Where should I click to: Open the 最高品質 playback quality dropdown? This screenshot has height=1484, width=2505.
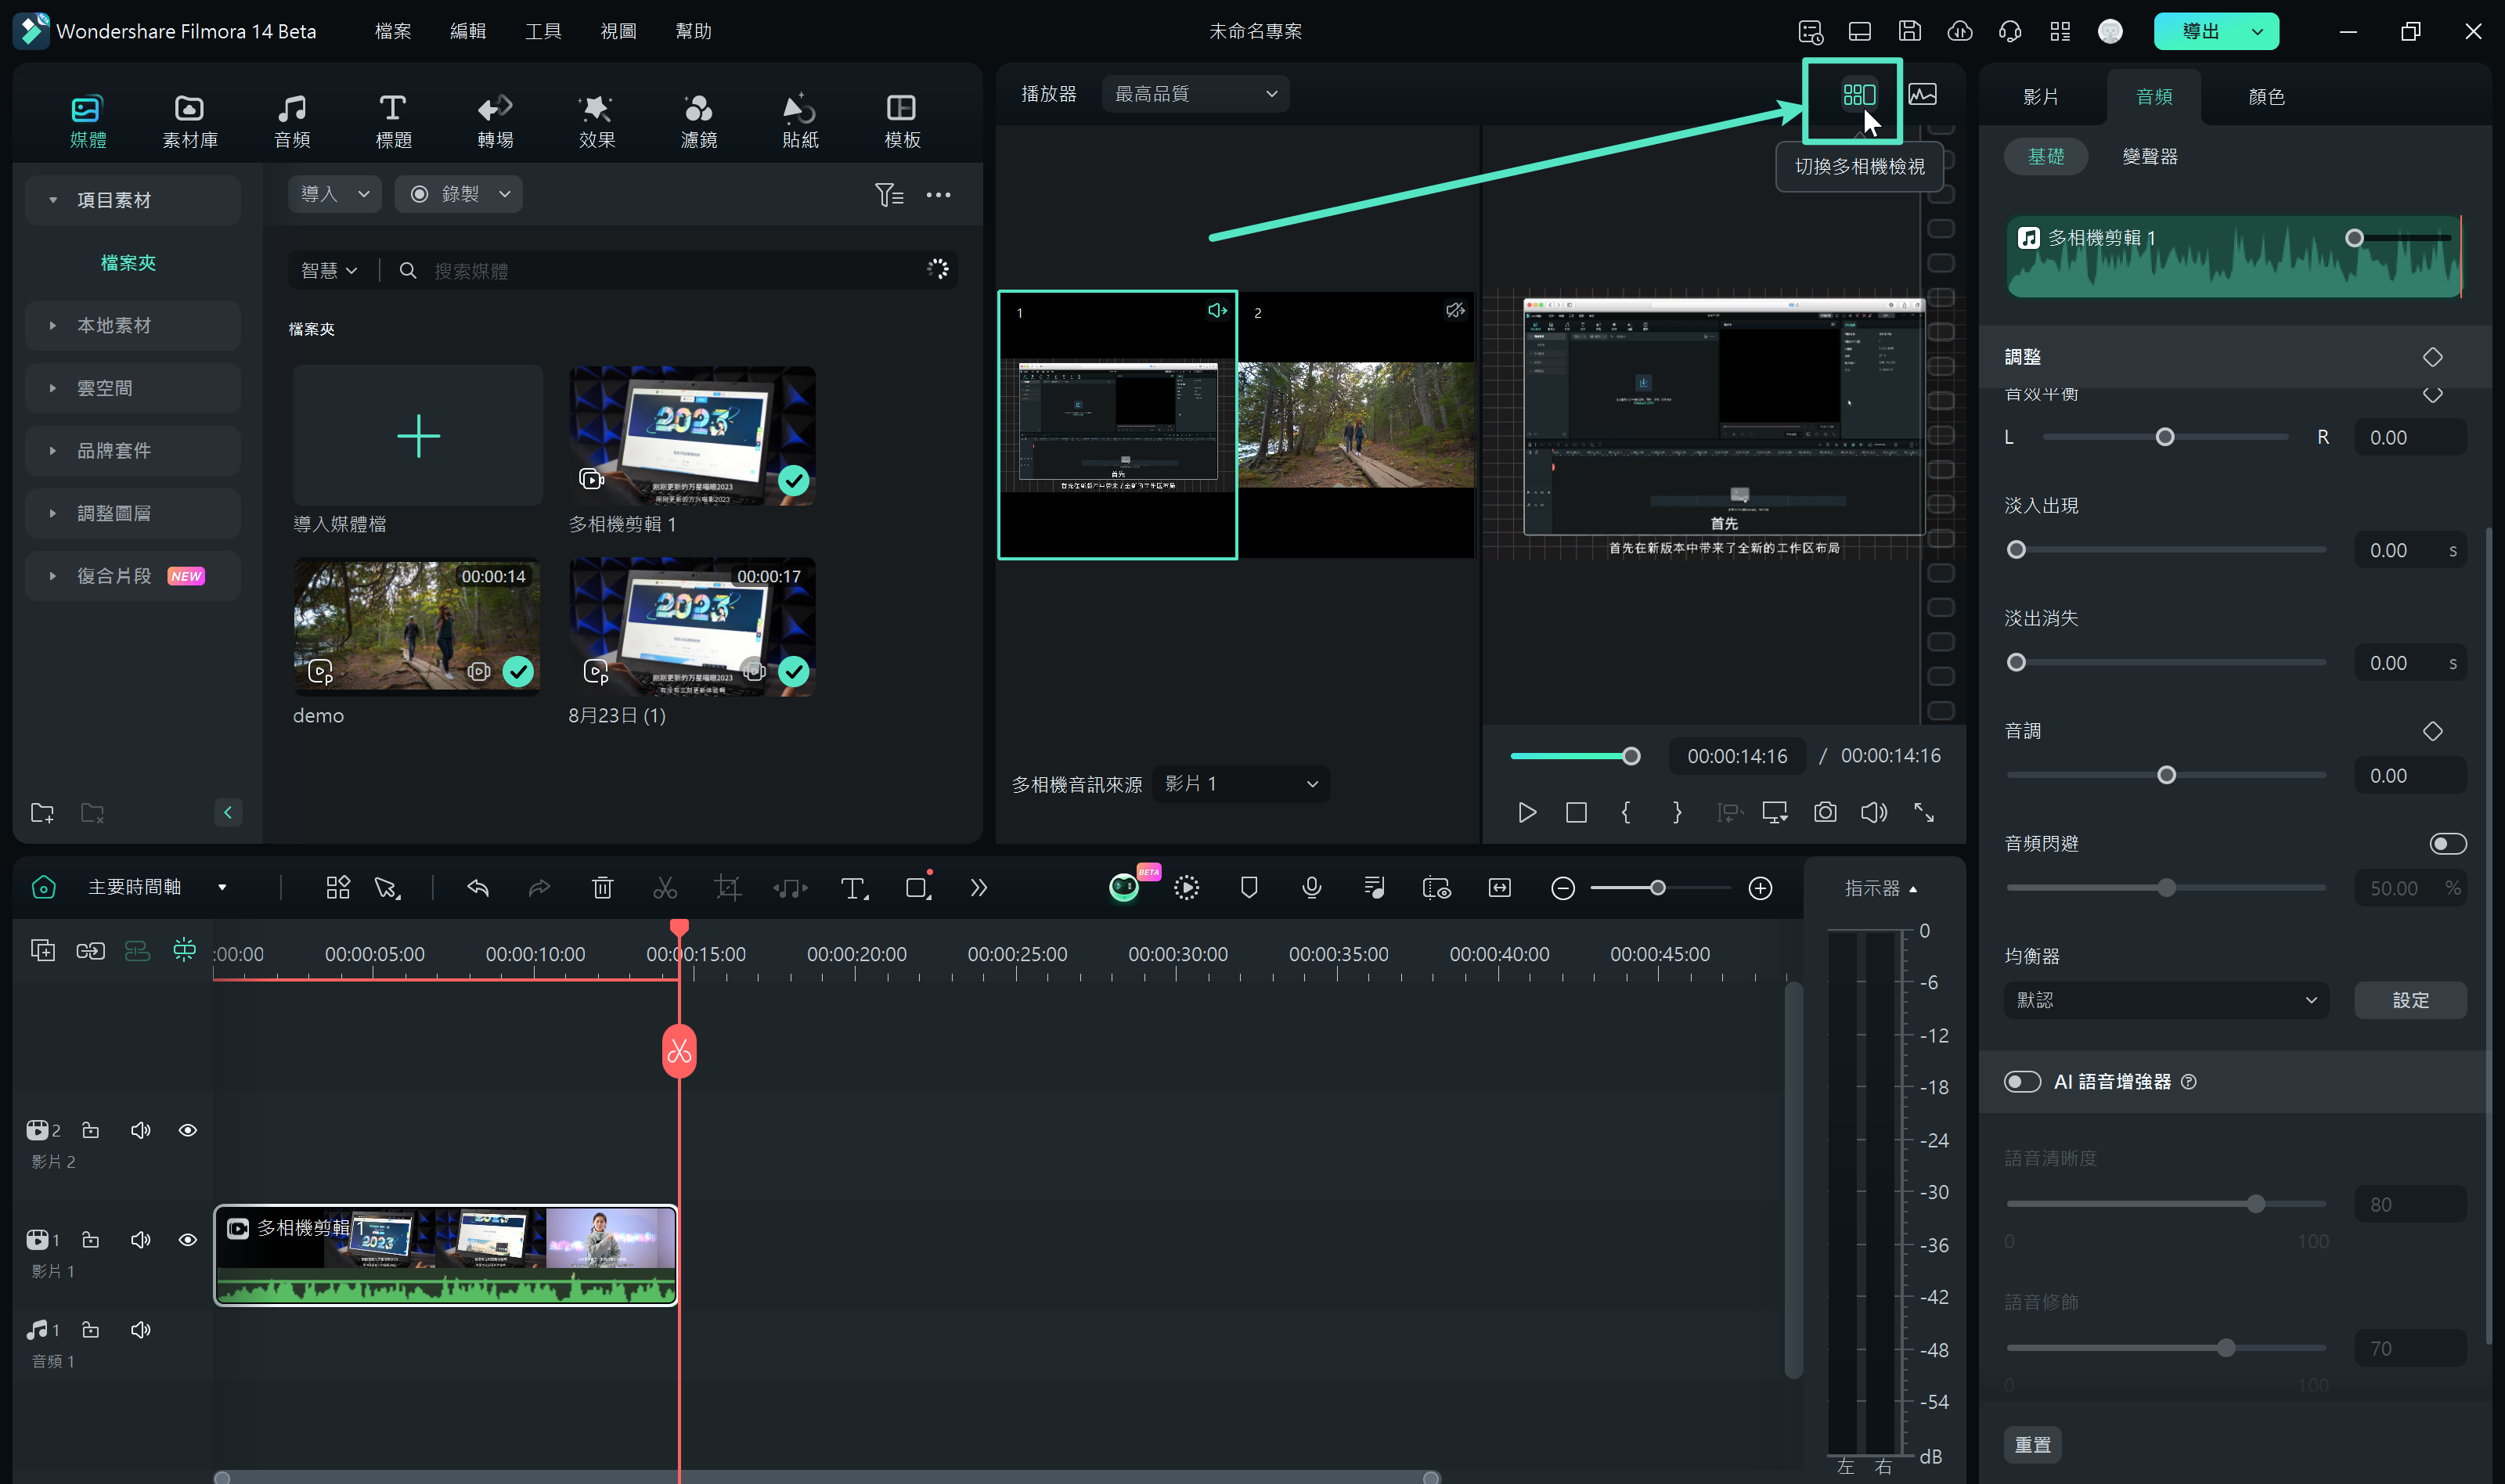1195,94
